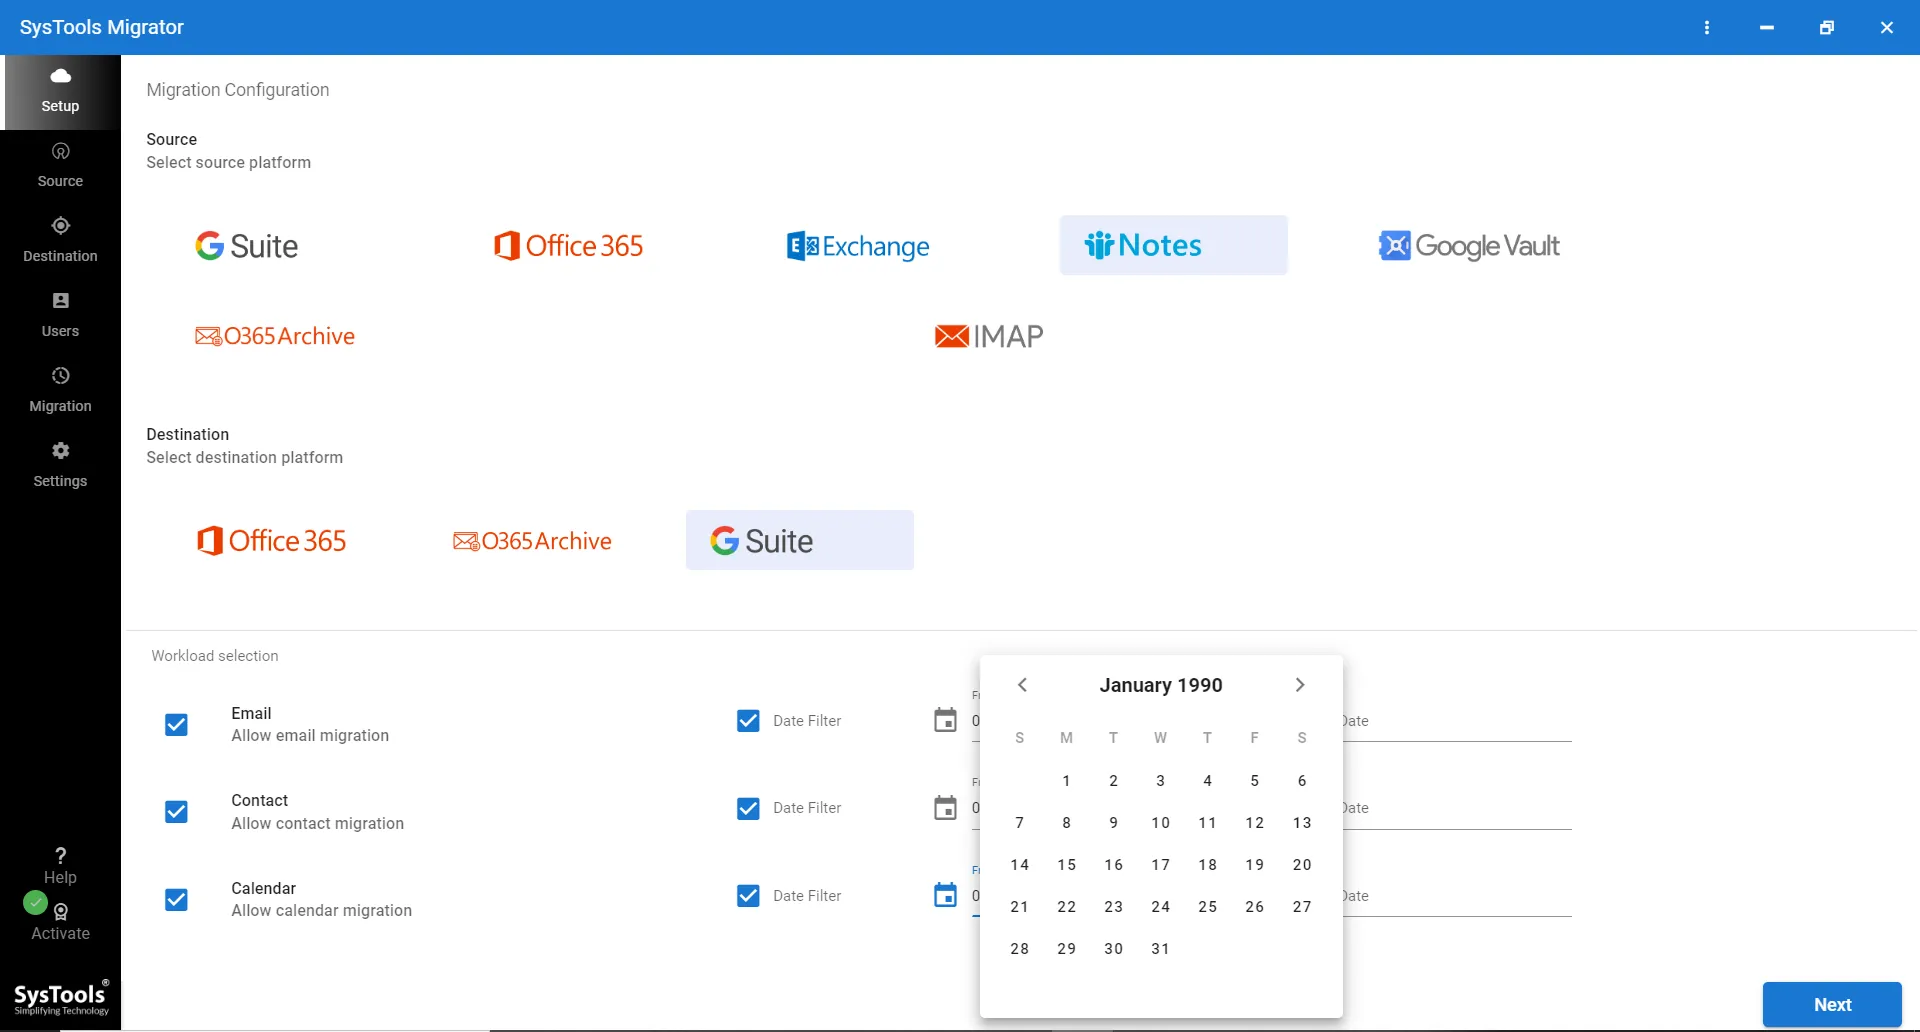
Task: Choose day 31 in the calendar
Action: tap(1161, 949)
